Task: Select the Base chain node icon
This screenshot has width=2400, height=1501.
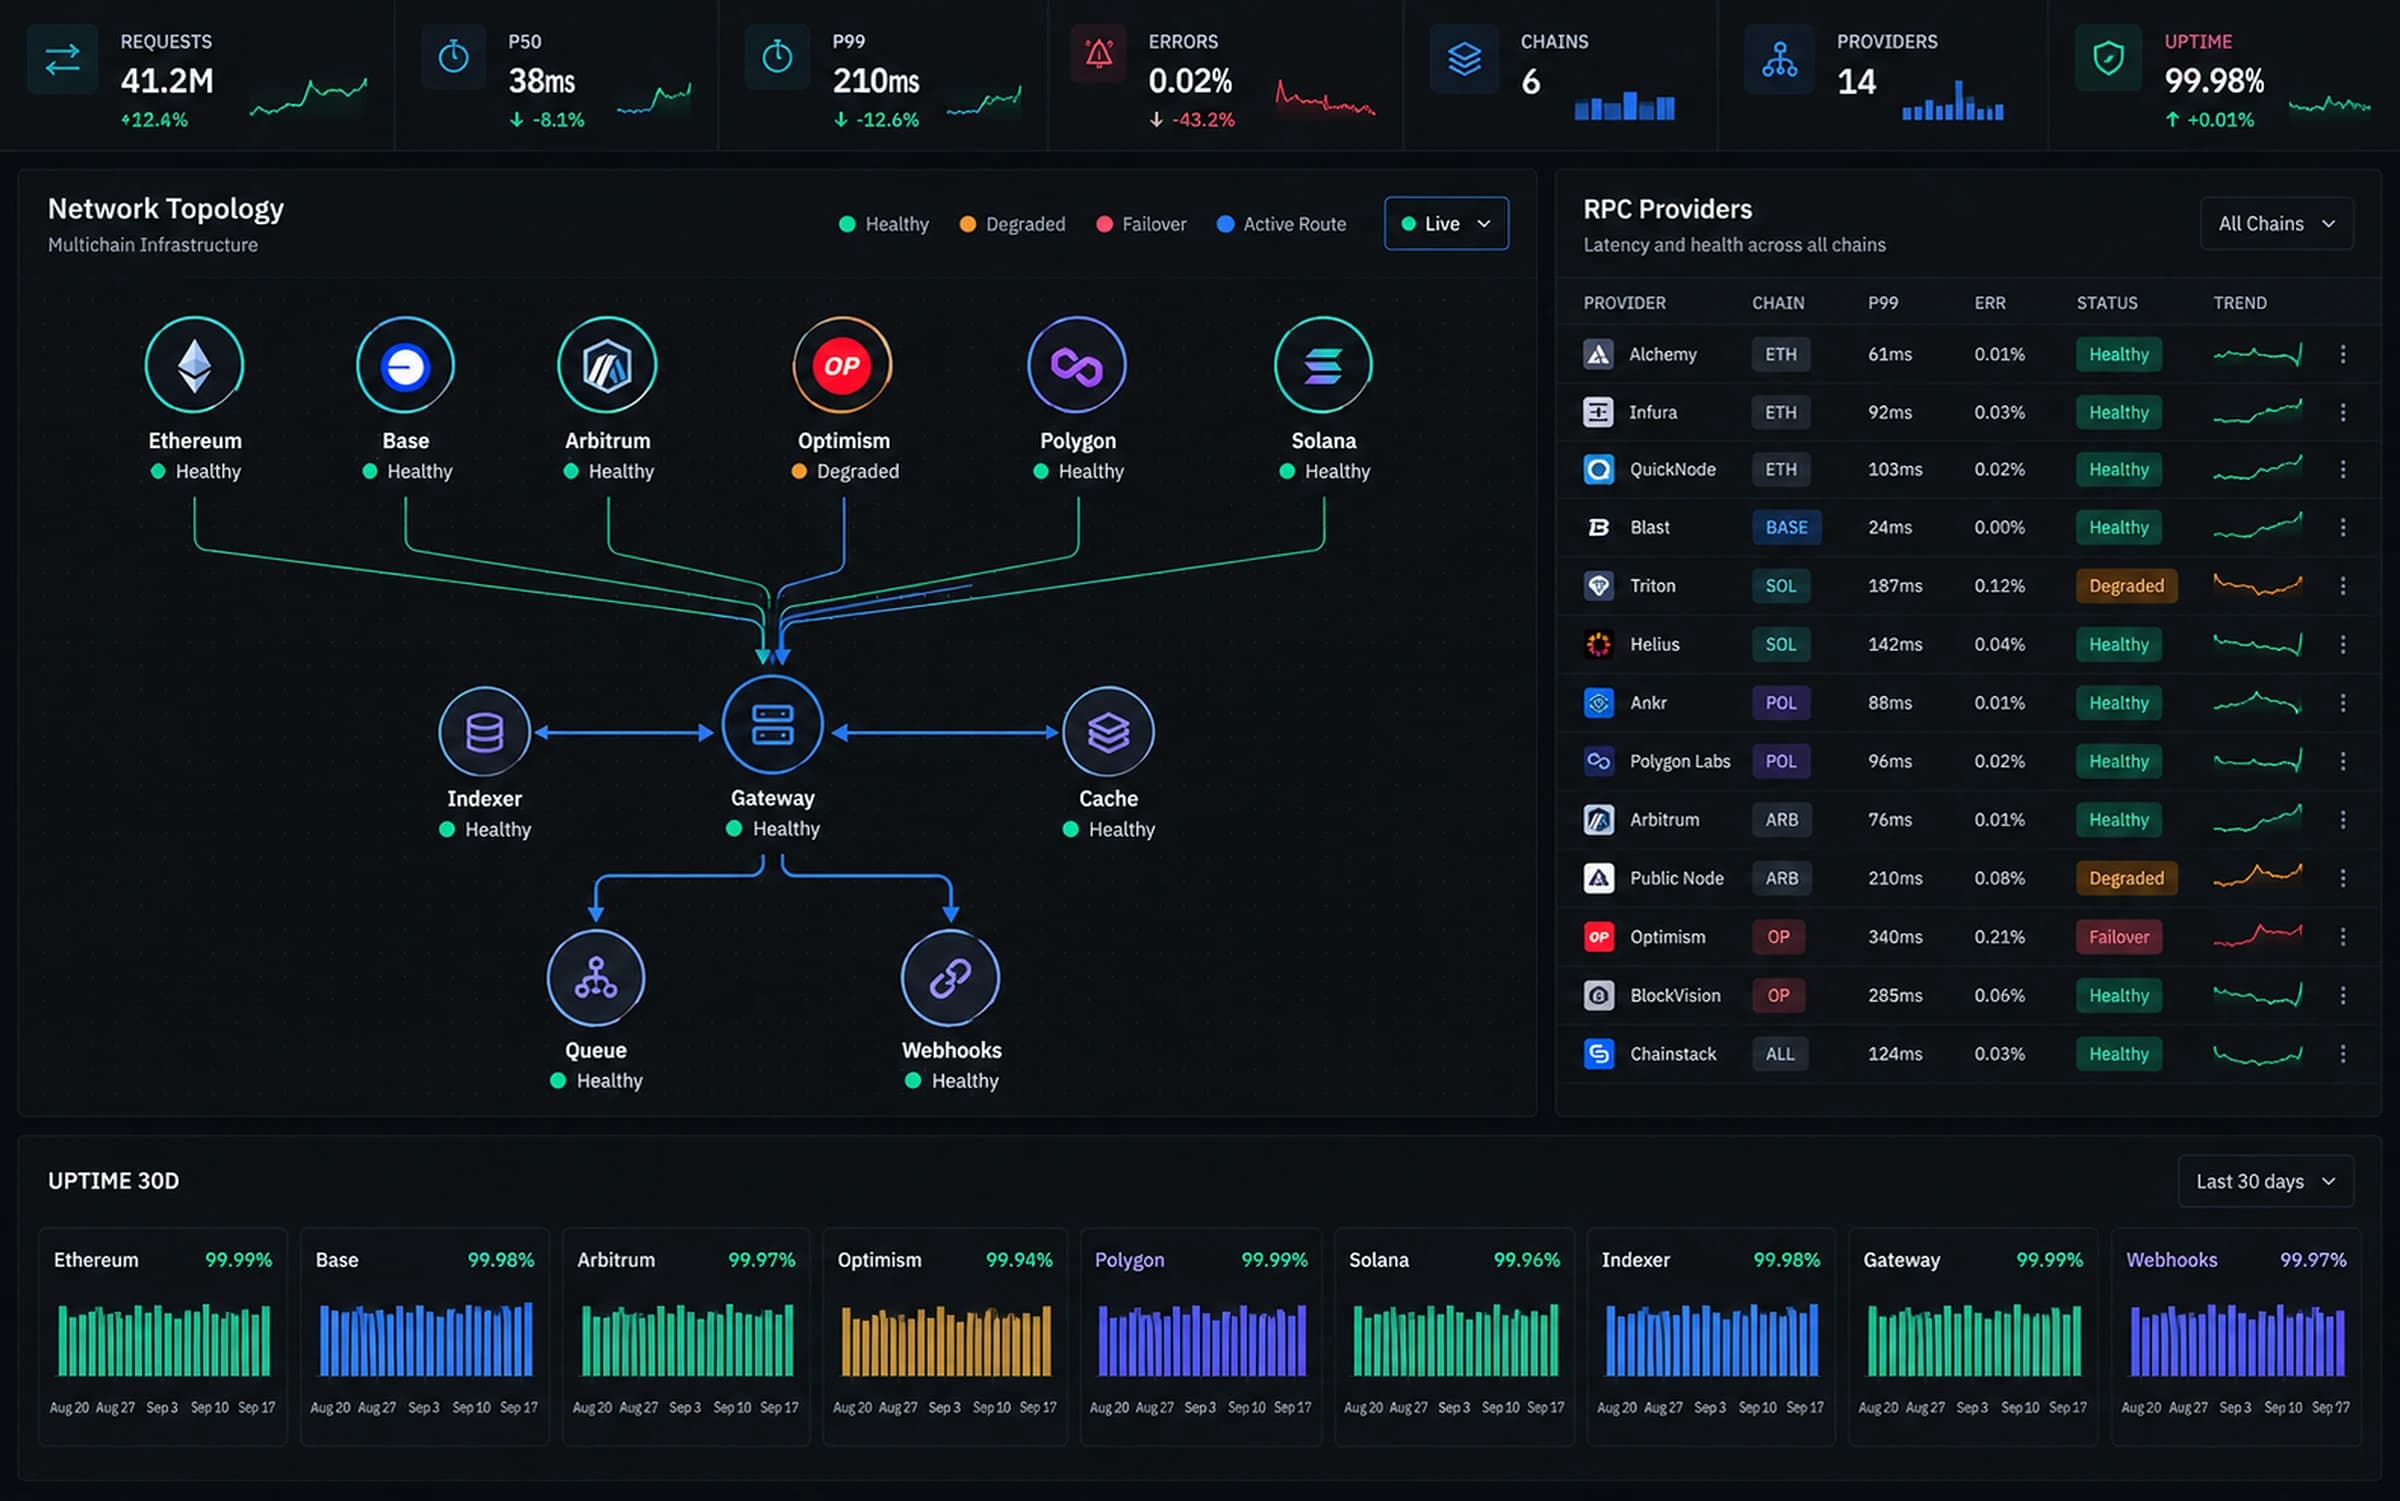Action: click(x=405, y=365)
